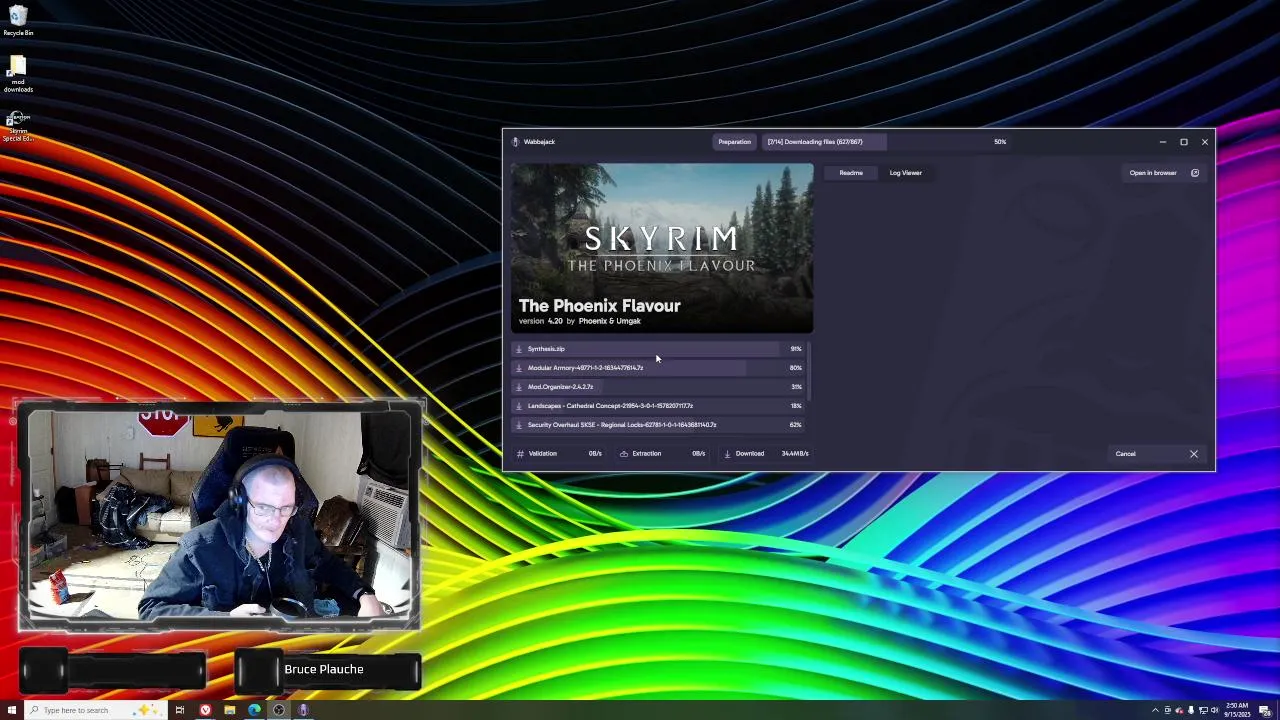Open the taskbar clock and calendar
Viewport: 1280px width, 720px height.
tap(1237, 710)
